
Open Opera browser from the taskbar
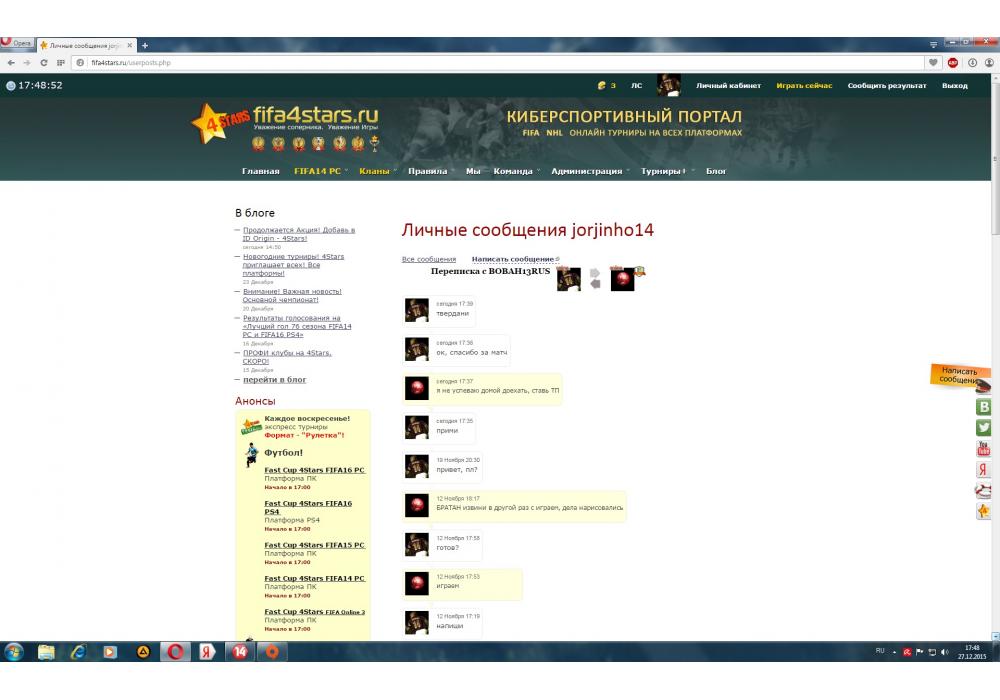[x=175, y=652]
